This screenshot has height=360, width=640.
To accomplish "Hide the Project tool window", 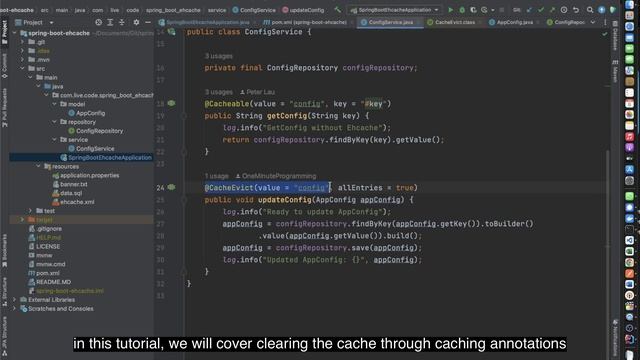I will [148, 22].
